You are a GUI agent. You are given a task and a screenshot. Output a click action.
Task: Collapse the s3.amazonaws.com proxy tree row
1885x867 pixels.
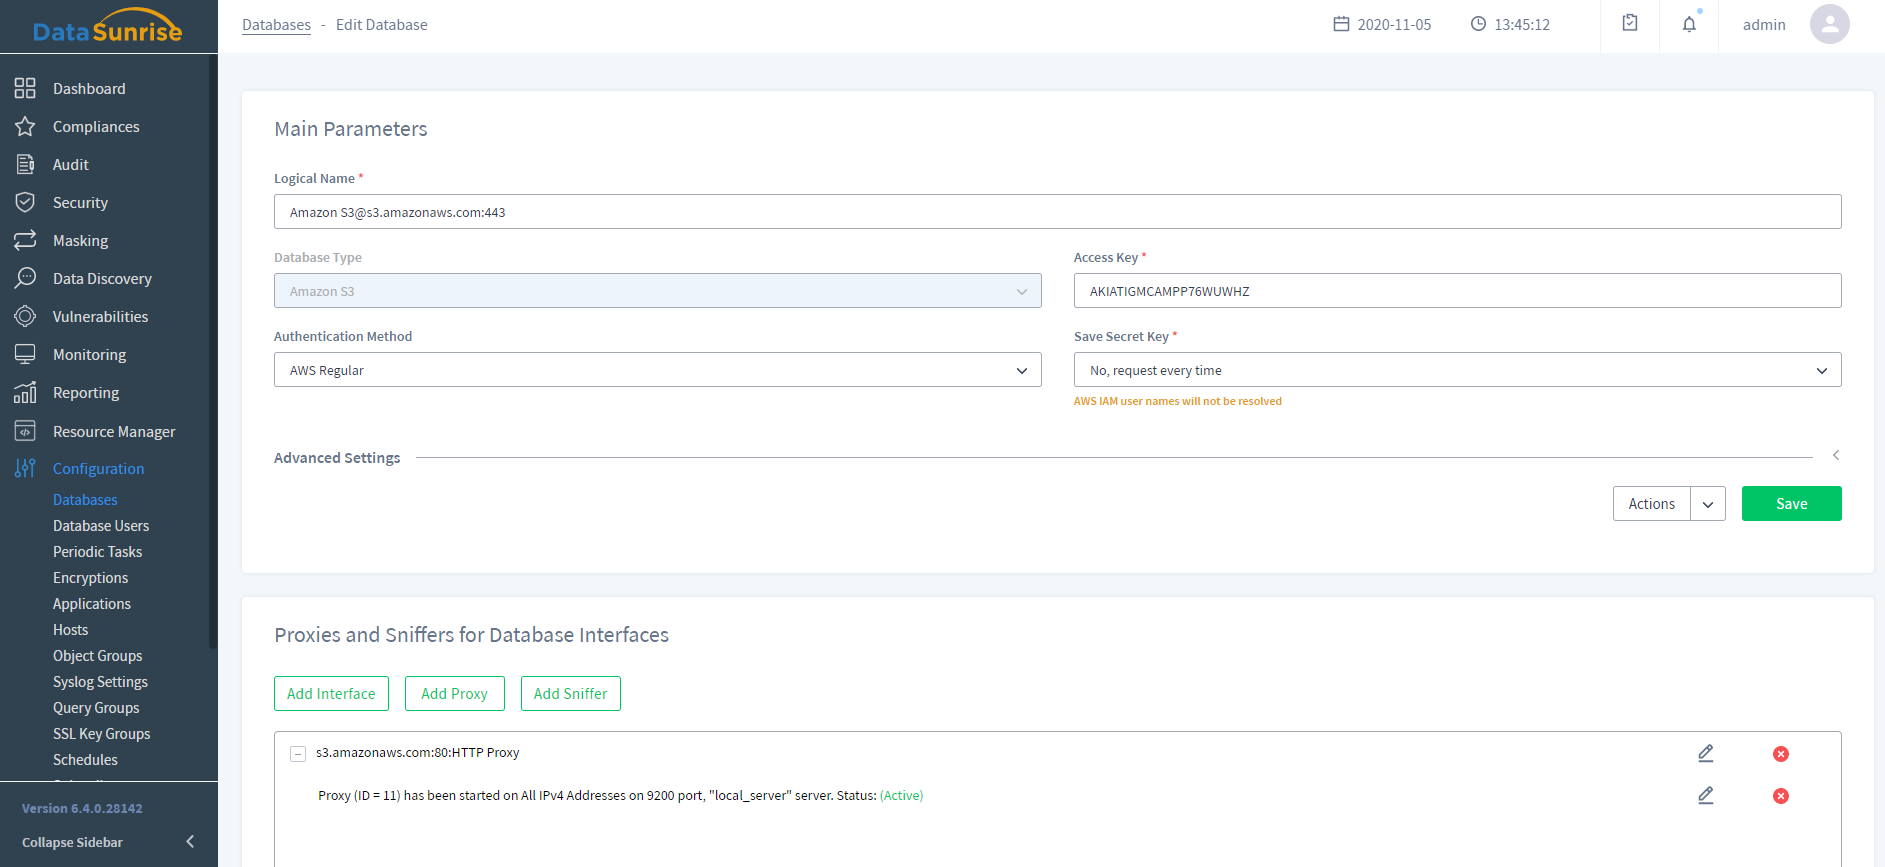point(298,754)
